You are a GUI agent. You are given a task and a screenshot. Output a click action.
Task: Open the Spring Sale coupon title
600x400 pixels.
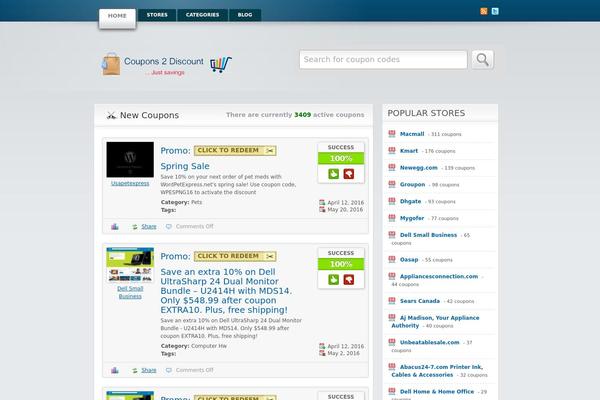pyautogui.click(x=185, y=166)
